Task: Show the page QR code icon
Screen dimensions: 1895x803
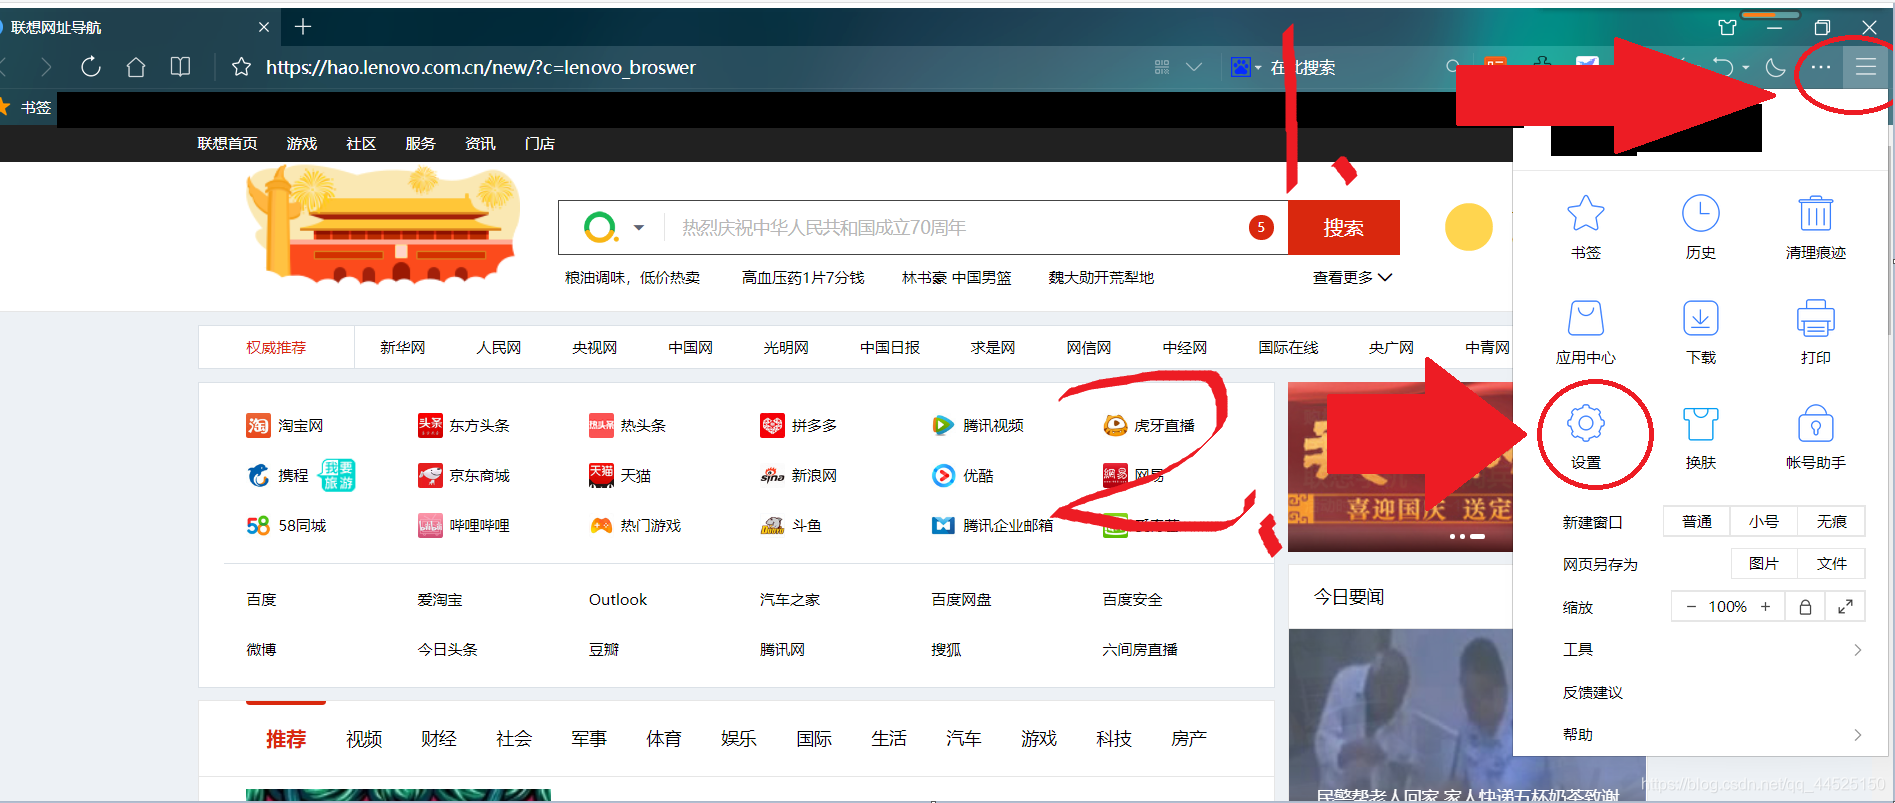Action: pos(1162,67)
